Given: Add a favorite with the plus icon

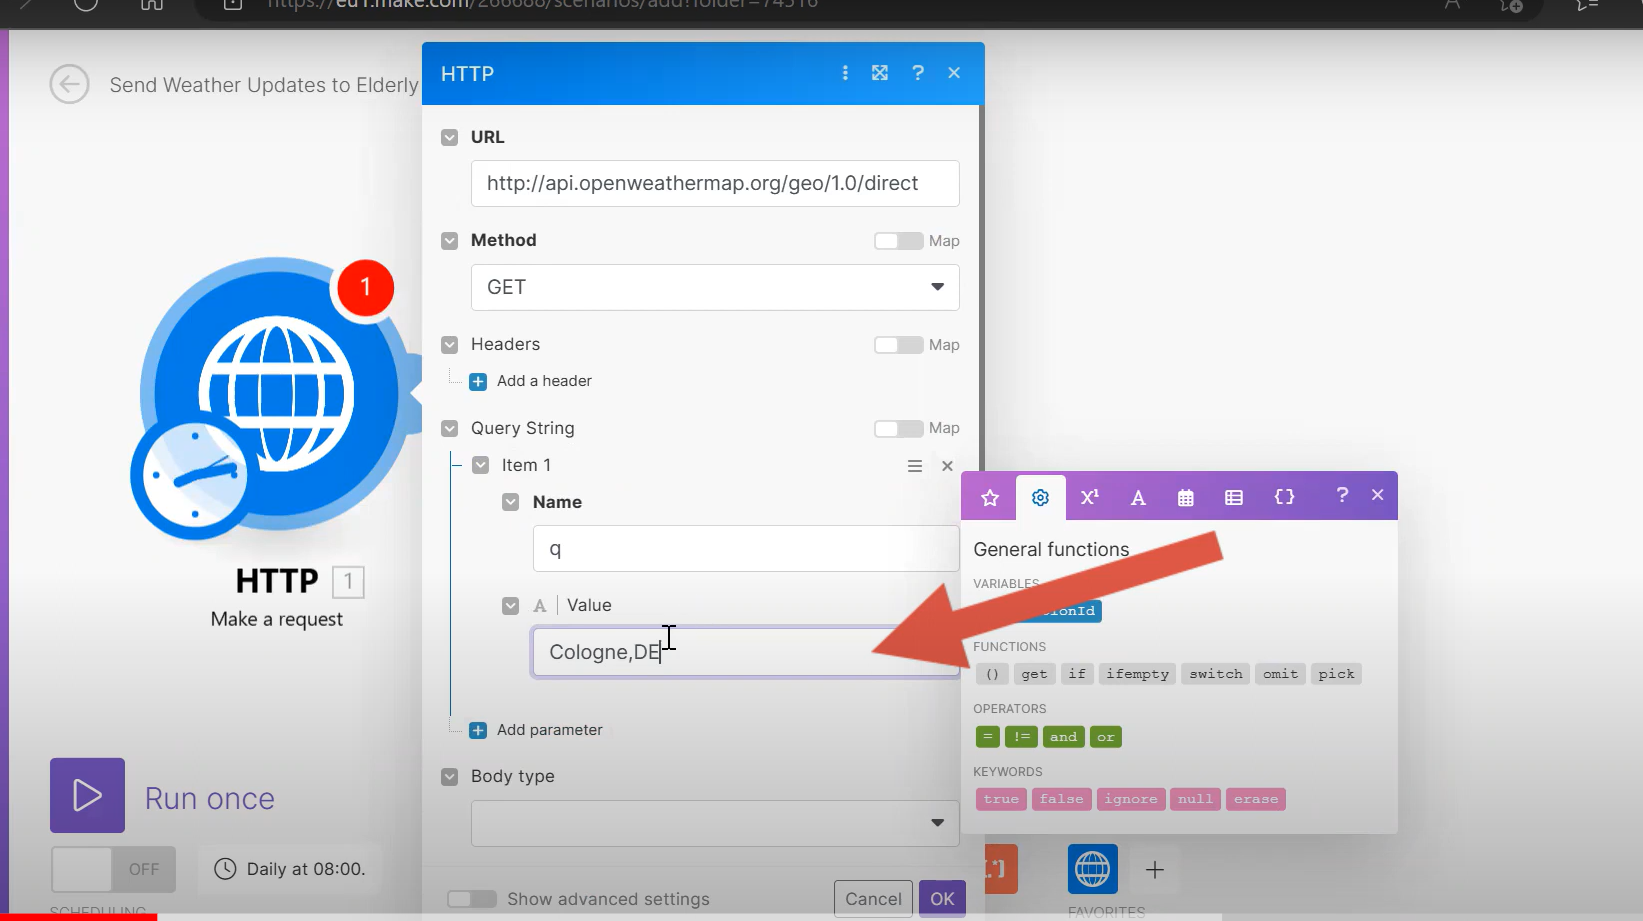Looking at the screenshot, I should pos(1154,869).
